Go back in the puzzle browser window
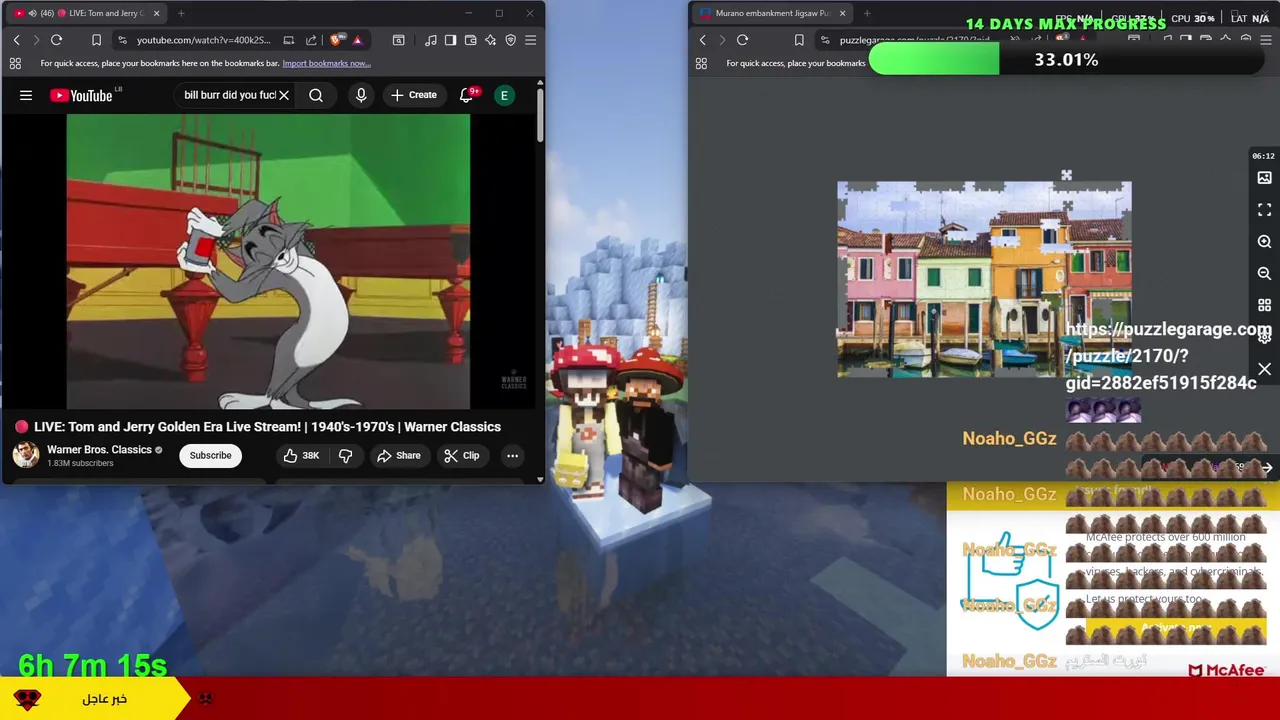The height and width of the screenshot is (720, 1280). coord(702,40)
